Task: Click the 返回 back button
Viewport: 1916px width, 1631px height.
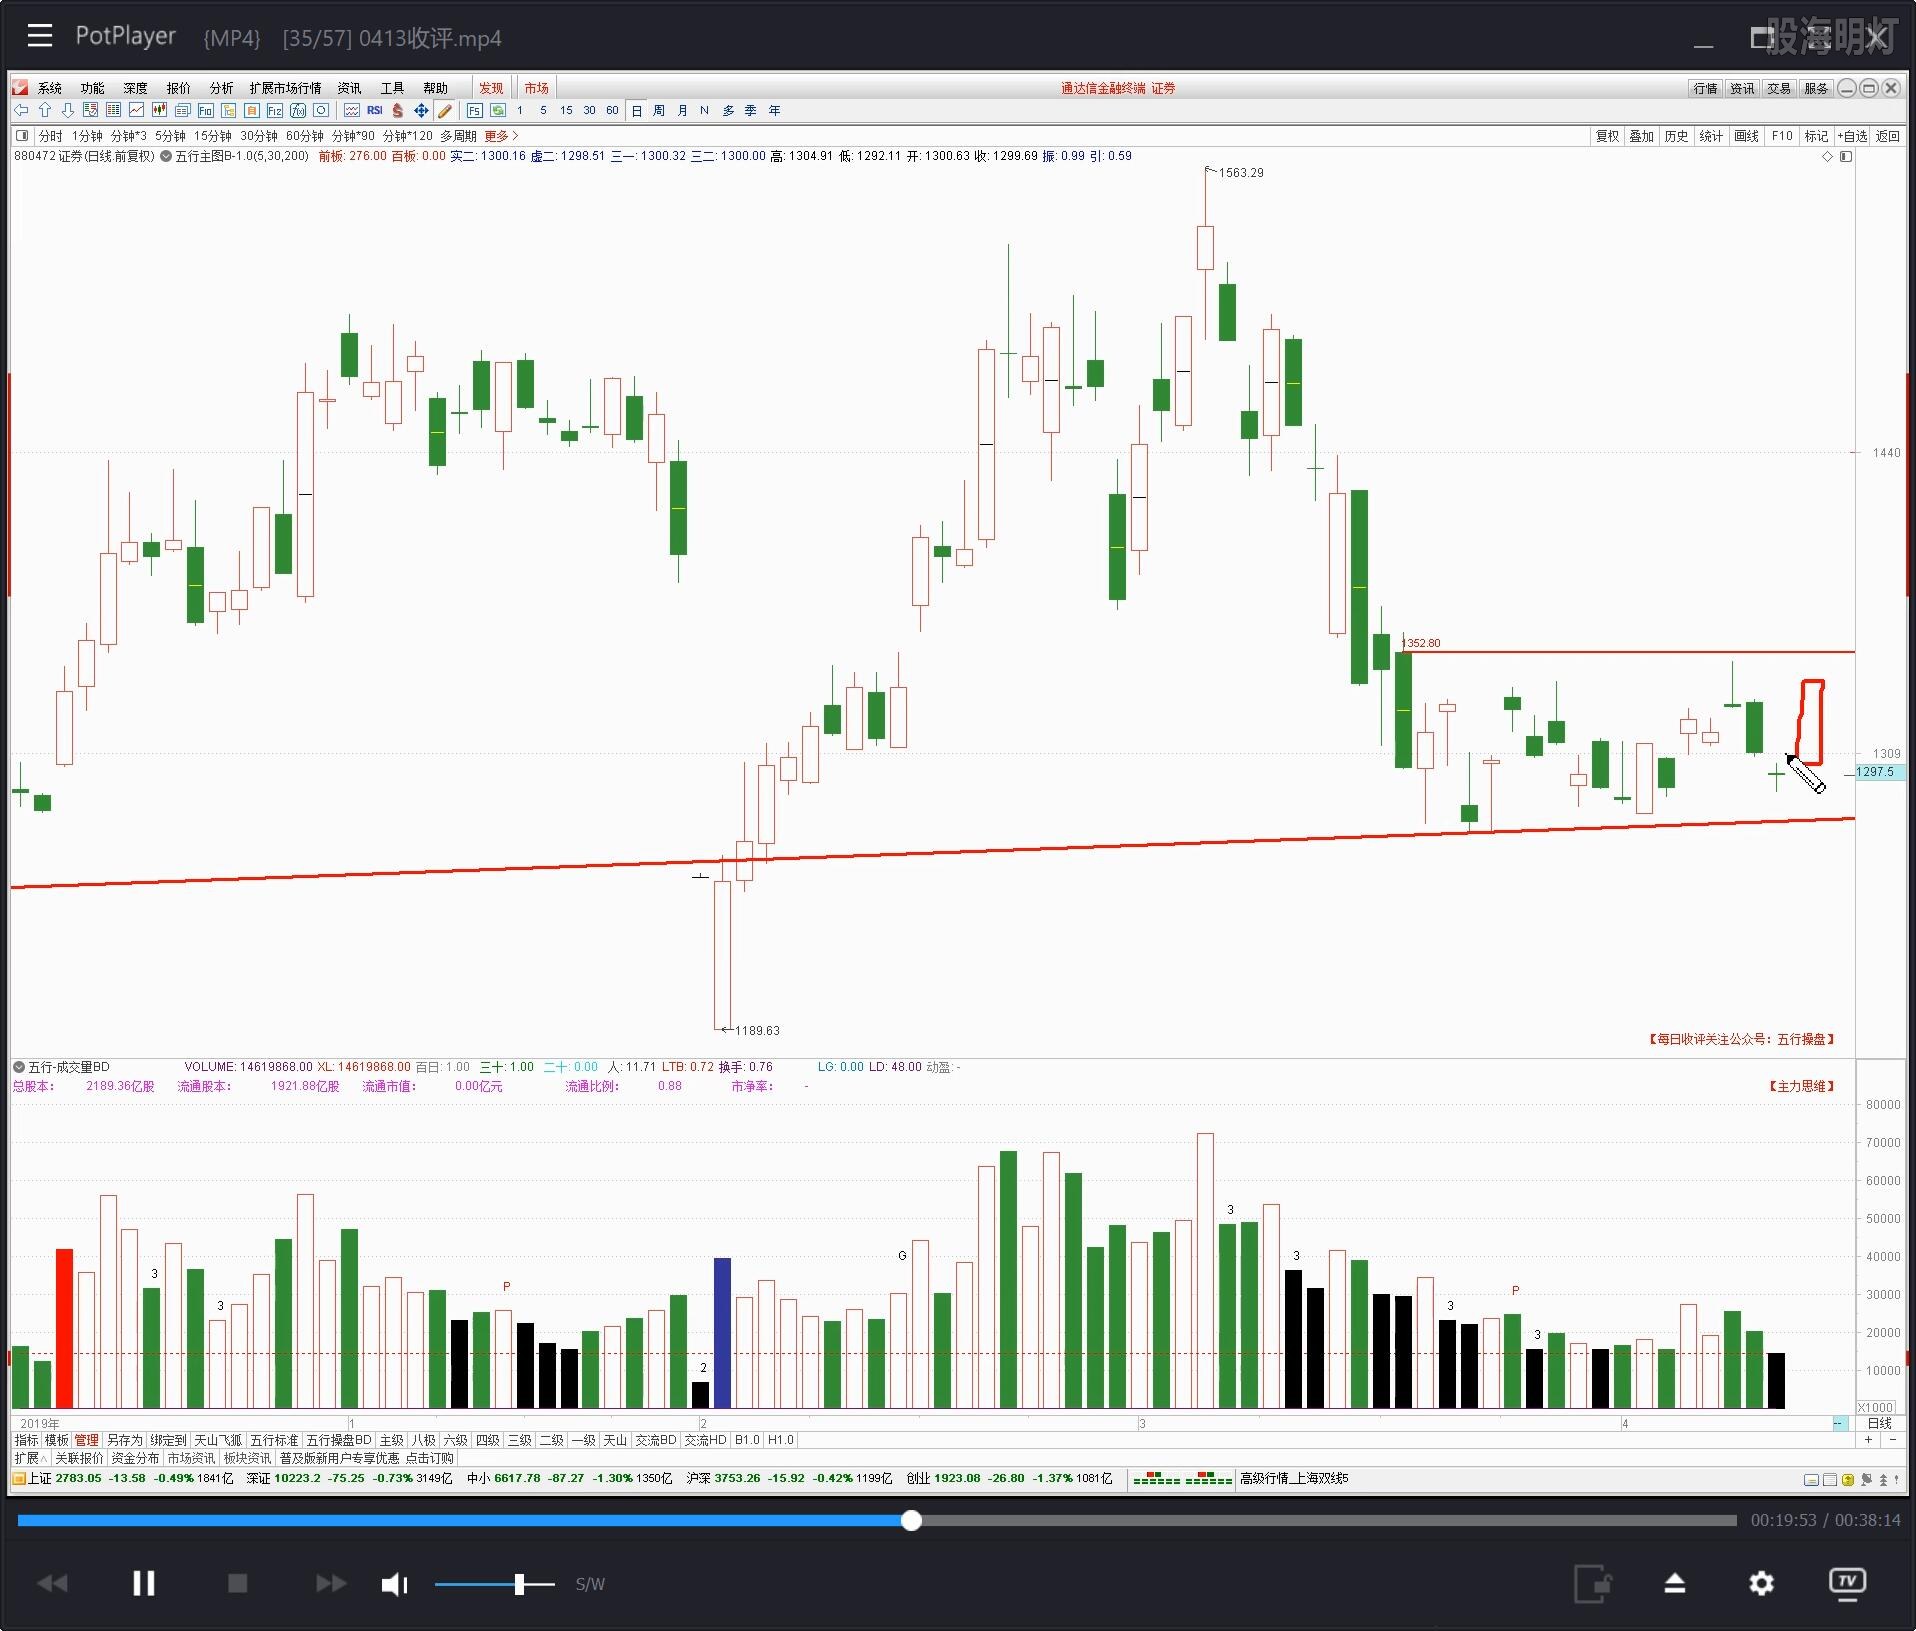Action: click(1888, 136)
